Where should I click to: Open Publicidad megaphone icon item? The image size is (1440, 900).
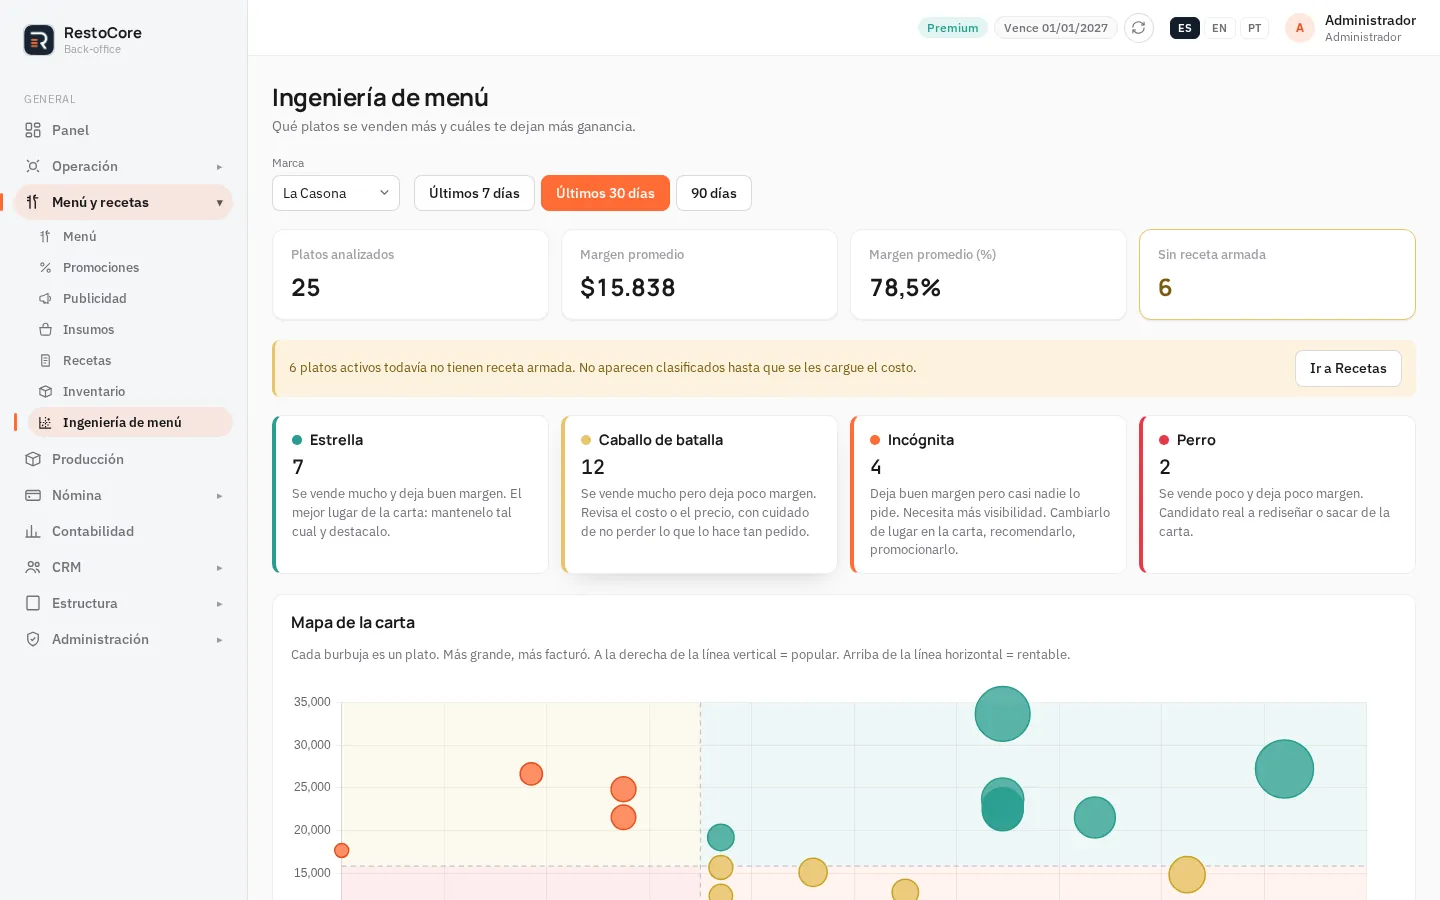[45, 298]
